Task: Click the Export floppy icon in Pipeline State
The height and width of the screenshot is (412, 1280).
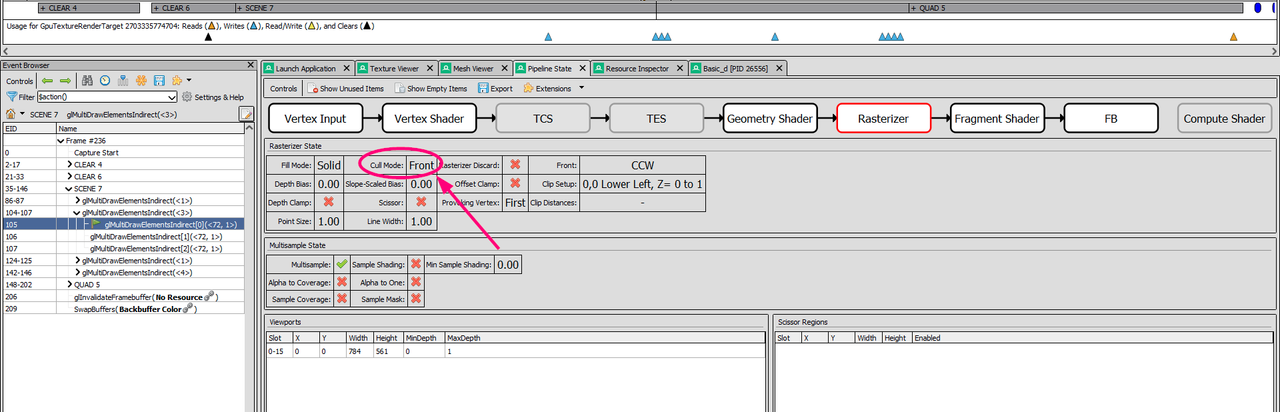Action: coord(482,88)
